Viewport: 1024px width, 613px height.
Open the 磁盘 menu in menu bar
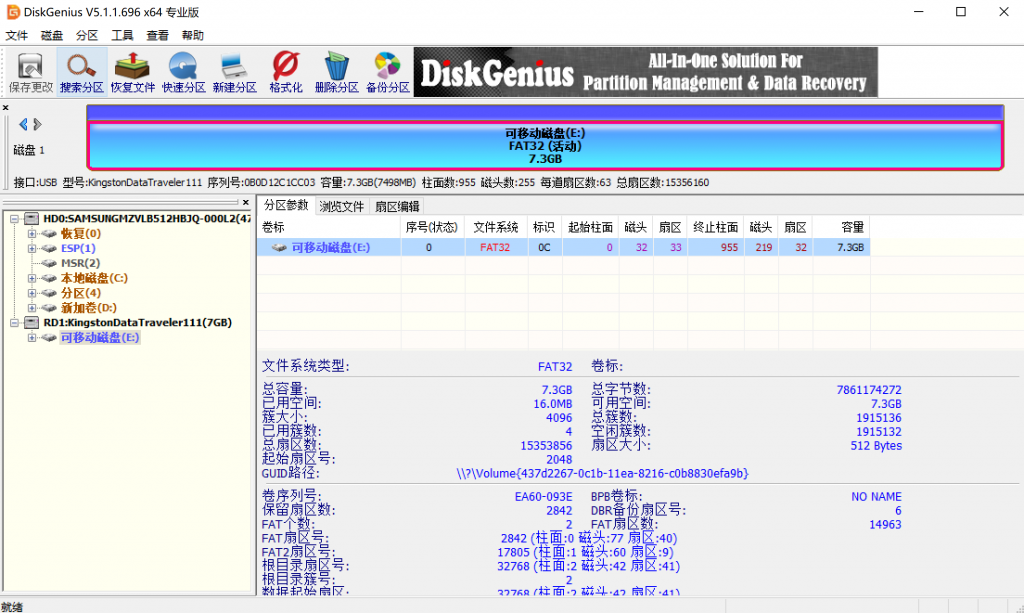point(52,35)
